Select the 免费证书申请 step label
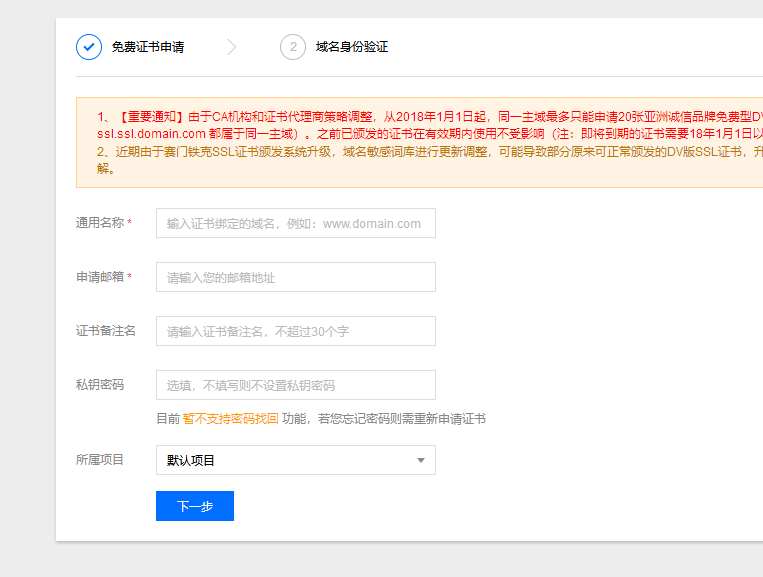 (x=147, y=47)
